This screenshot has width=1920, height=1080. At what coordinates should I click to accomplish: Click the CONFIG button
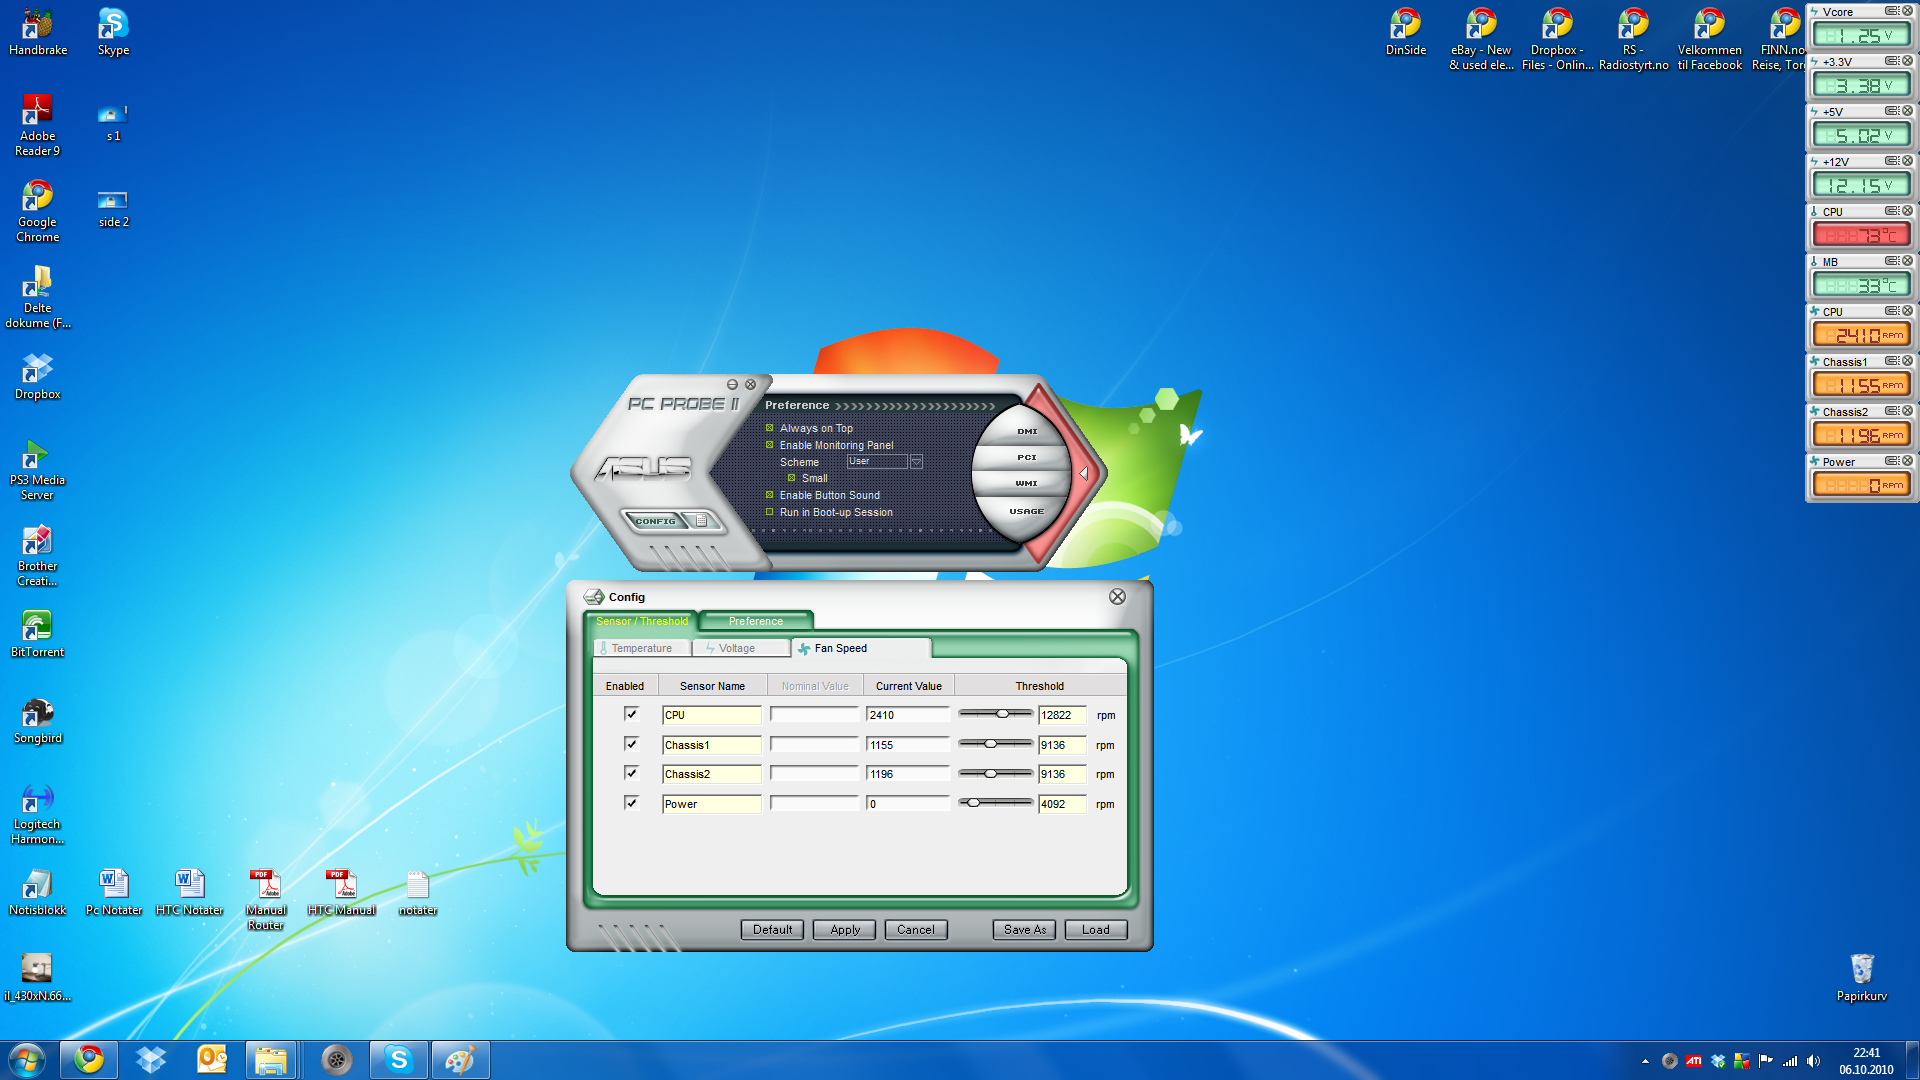656,521
